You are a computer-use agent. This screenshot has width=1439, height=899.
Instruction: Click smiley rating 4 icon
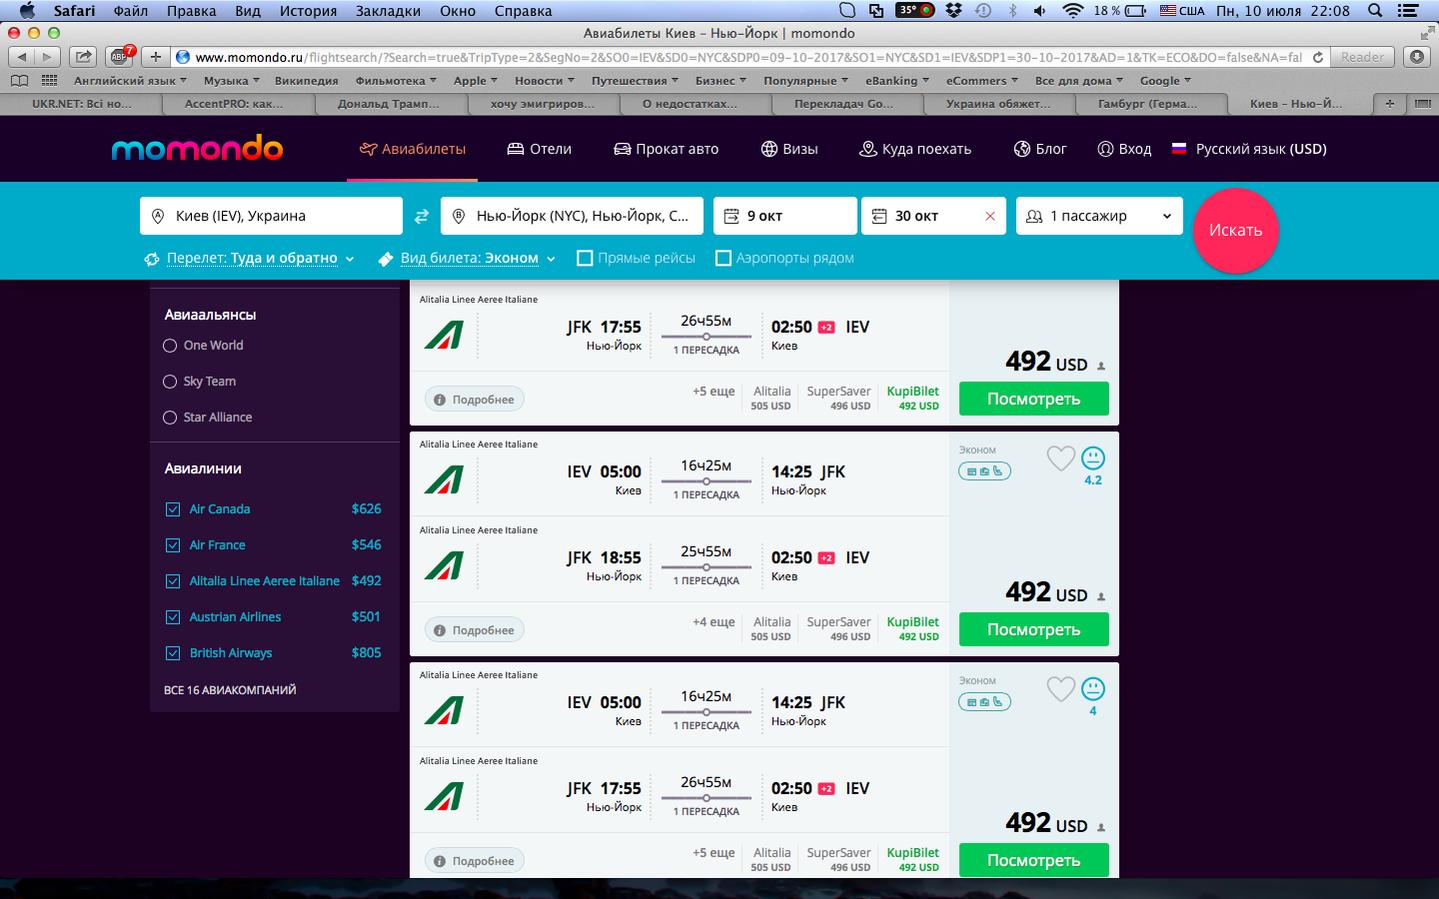(1093, 689)
